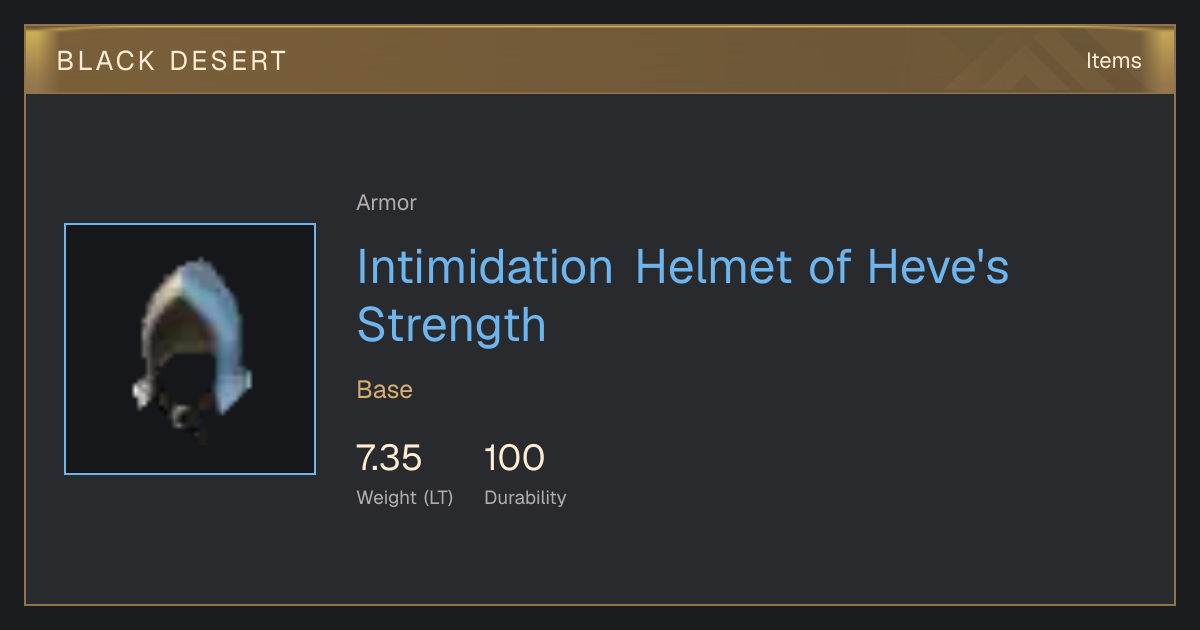Open the Items section link
The image size is (1200, 630).
pyautogui.click(x=1113, y=61)
